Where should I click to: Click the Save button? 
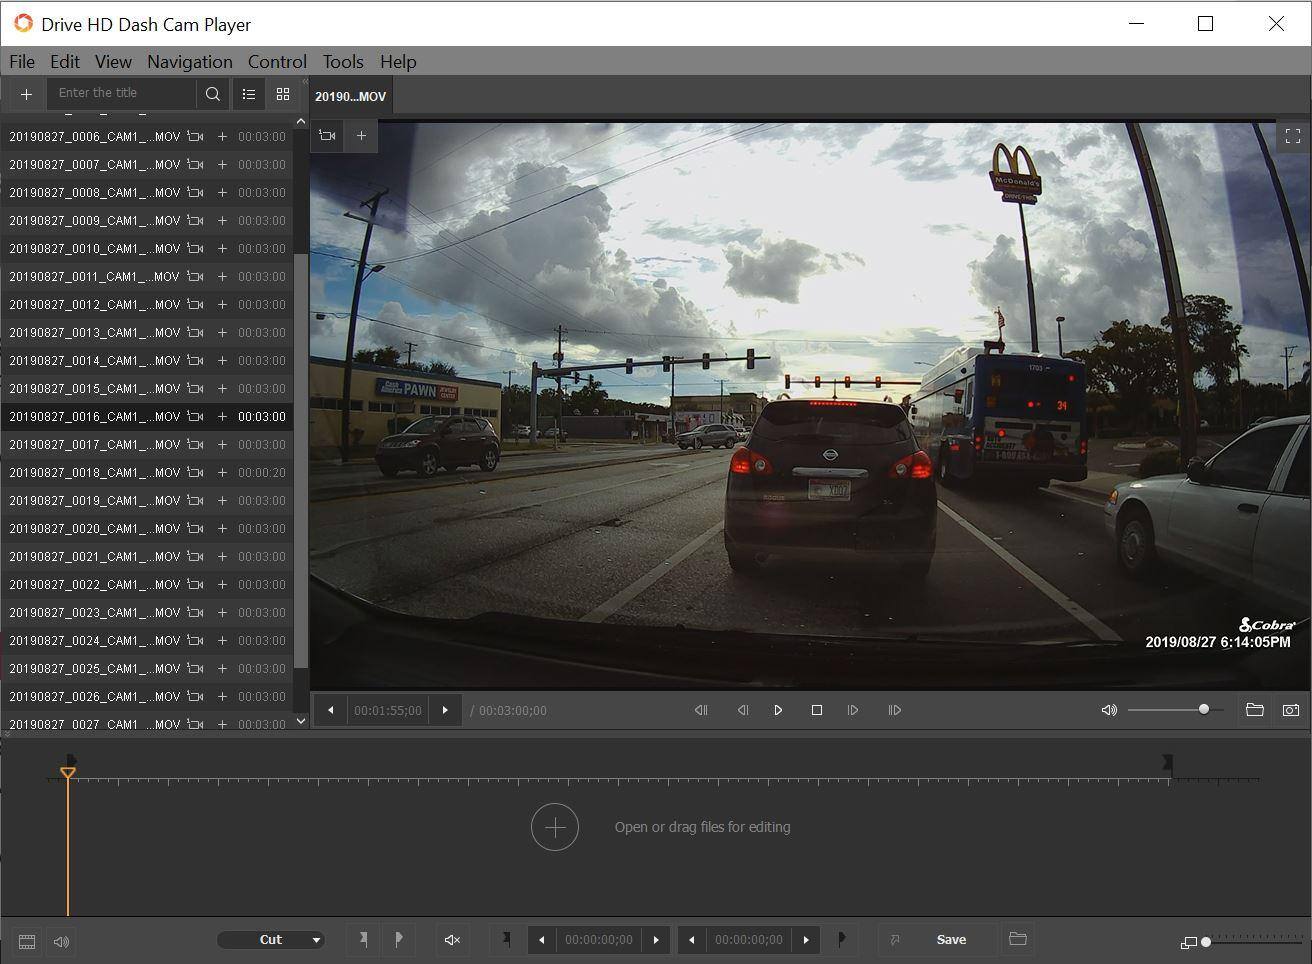950,940
